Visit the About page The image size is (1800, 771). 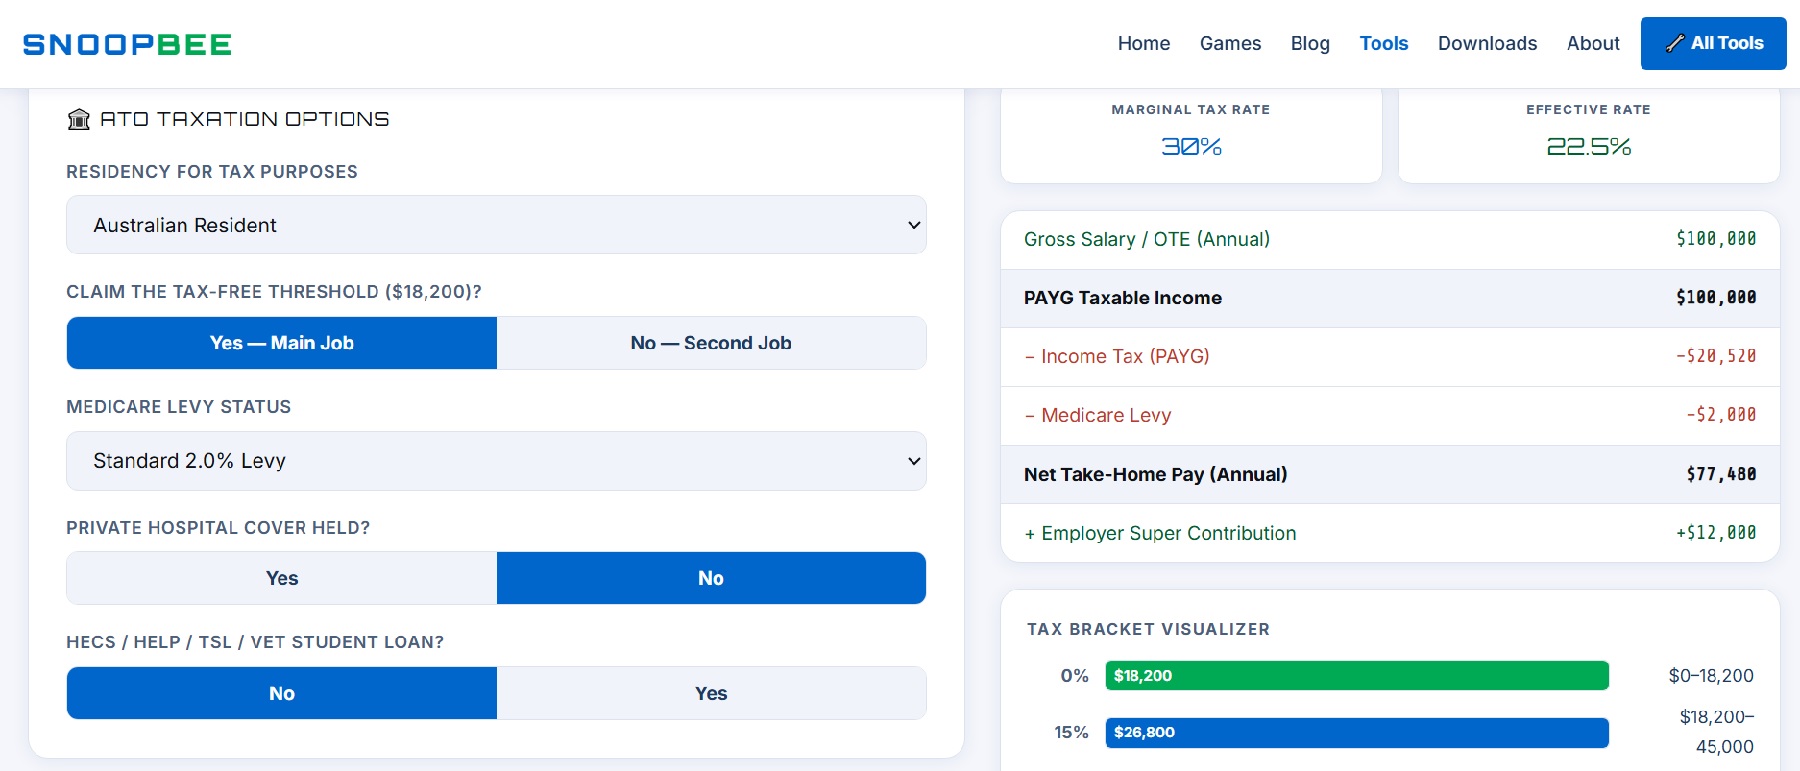point(1593,43)
